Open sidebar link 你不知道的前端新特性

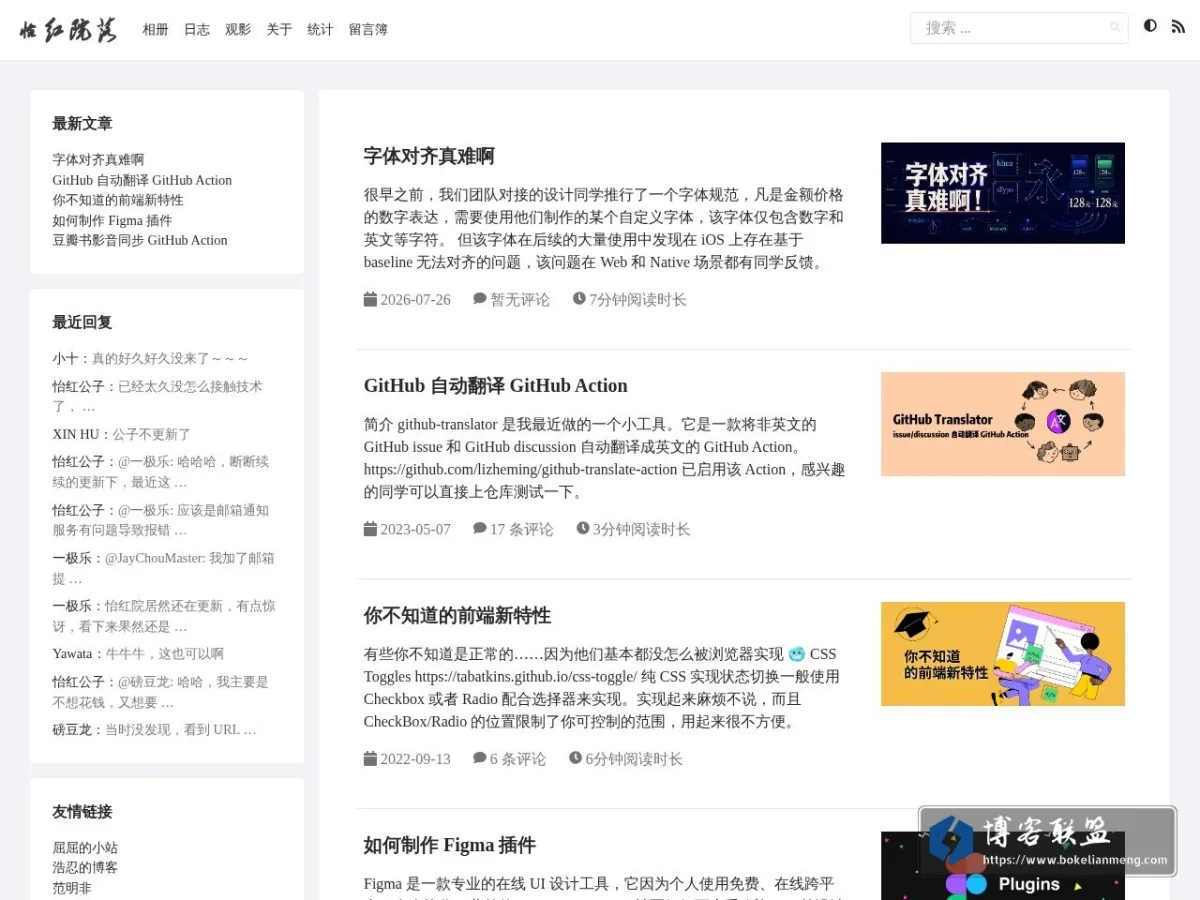tap(118, 200)
